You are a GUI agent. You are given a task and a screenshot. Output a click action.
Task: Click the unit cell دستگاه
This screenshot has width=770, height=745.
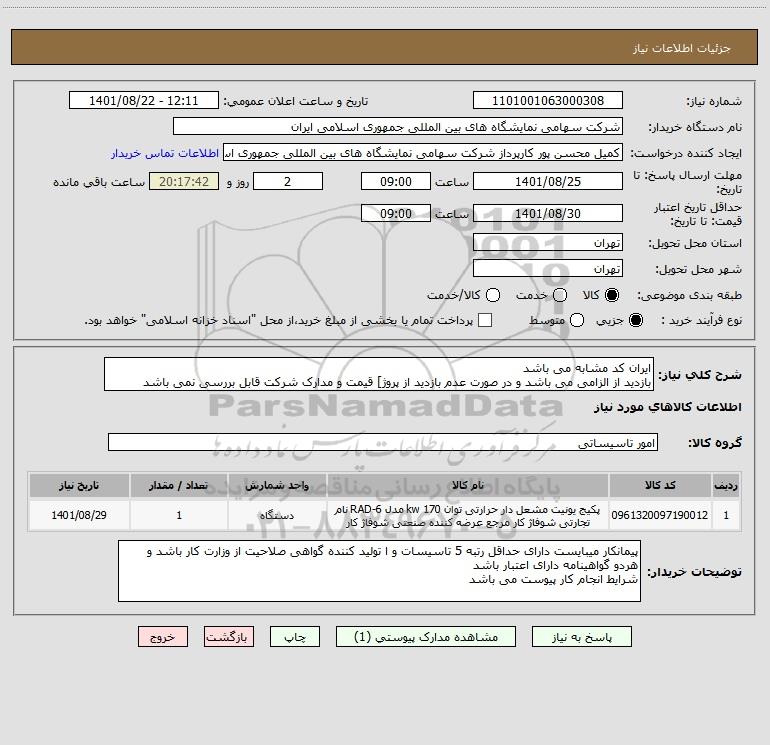point(277,515)
